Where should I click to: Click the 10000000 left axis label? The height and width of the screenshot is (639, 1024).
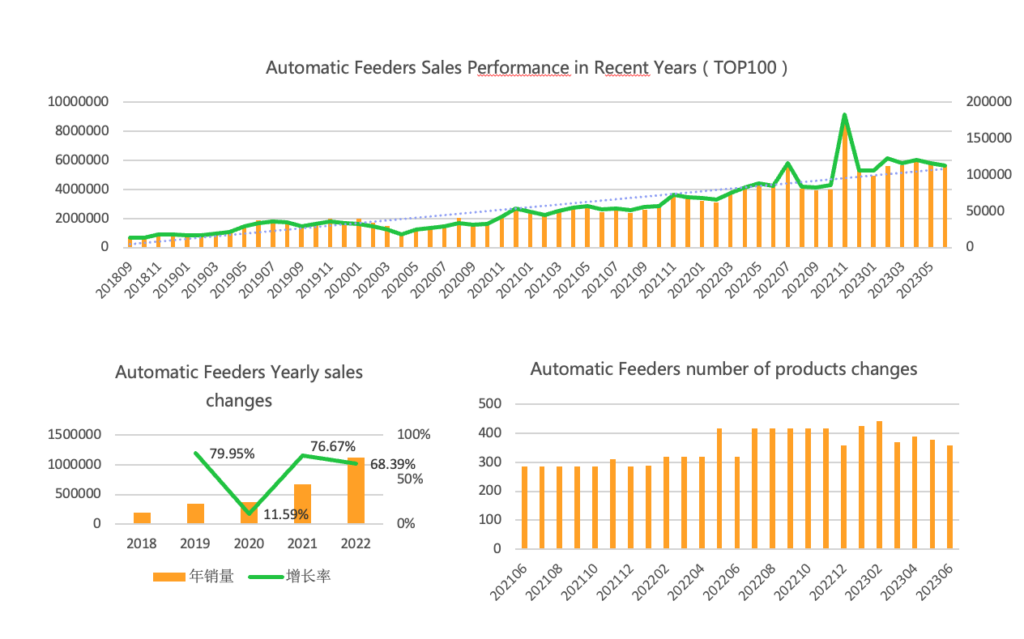click(x=78, y=102)
